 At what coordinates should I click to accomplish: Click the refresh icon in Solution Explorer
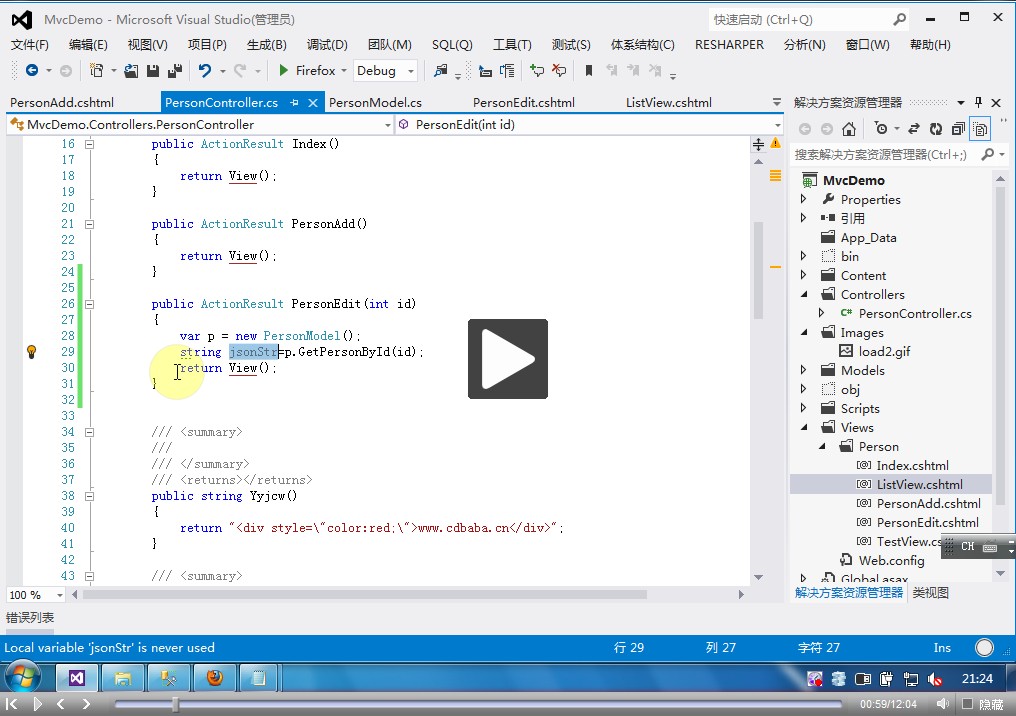(936, 129)
